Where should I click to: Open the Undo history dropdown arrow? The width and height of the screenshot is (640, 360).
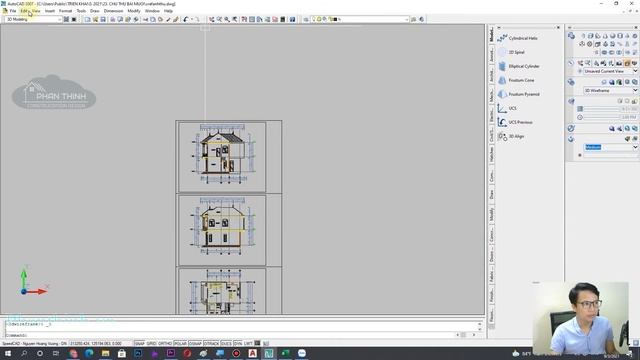191,19
